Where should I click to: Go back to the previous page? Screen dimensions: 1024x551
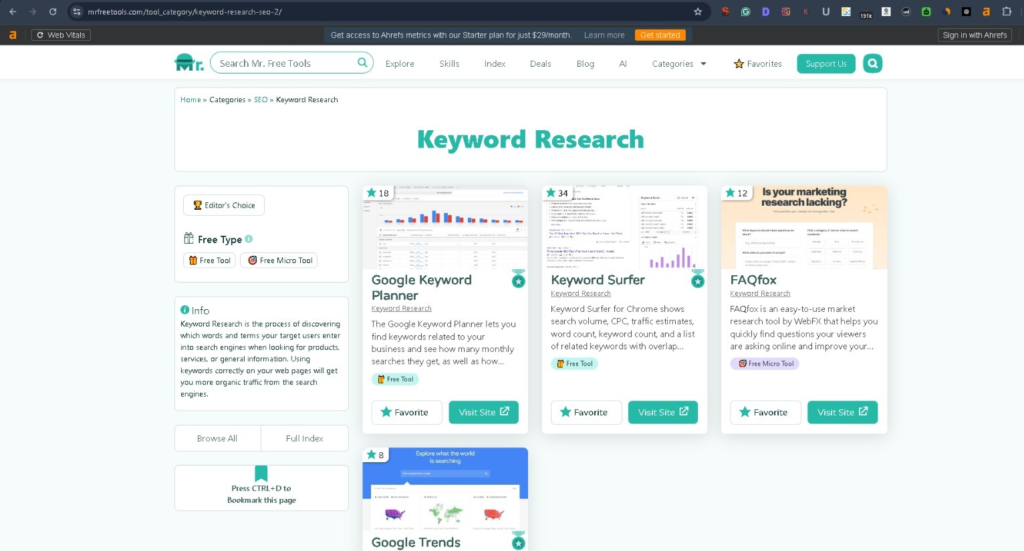(12, 12)
